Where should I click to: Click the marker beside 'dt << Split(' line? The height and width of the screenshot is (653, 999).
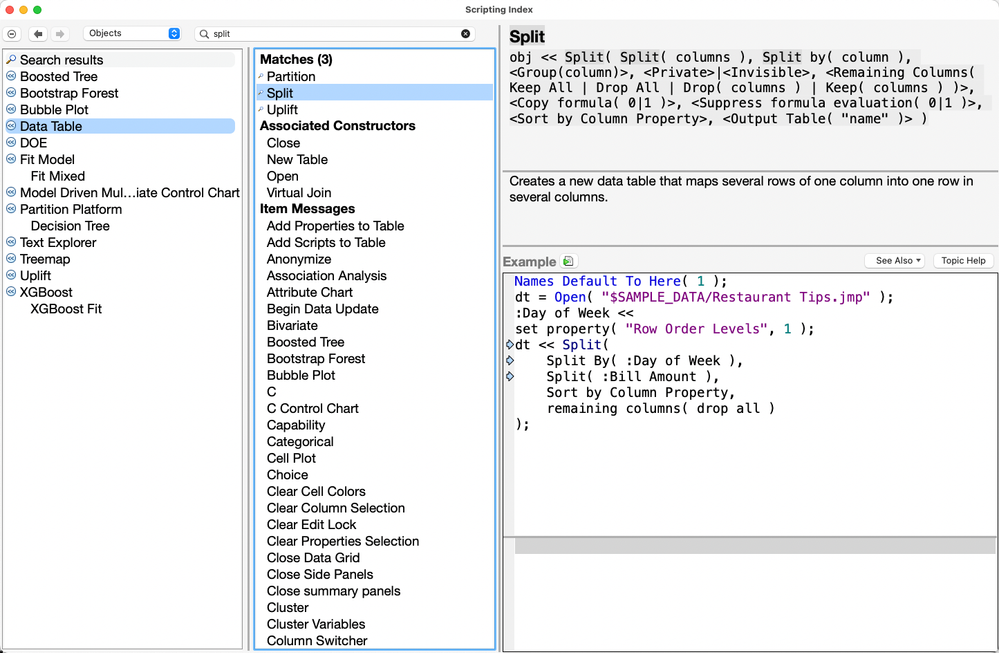(x=510, y=345)
